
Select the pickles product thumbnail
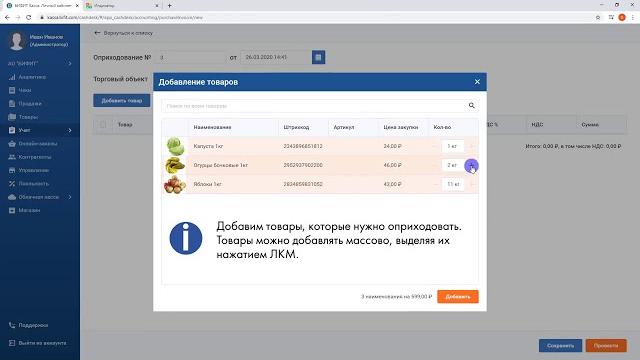point(175,165)
